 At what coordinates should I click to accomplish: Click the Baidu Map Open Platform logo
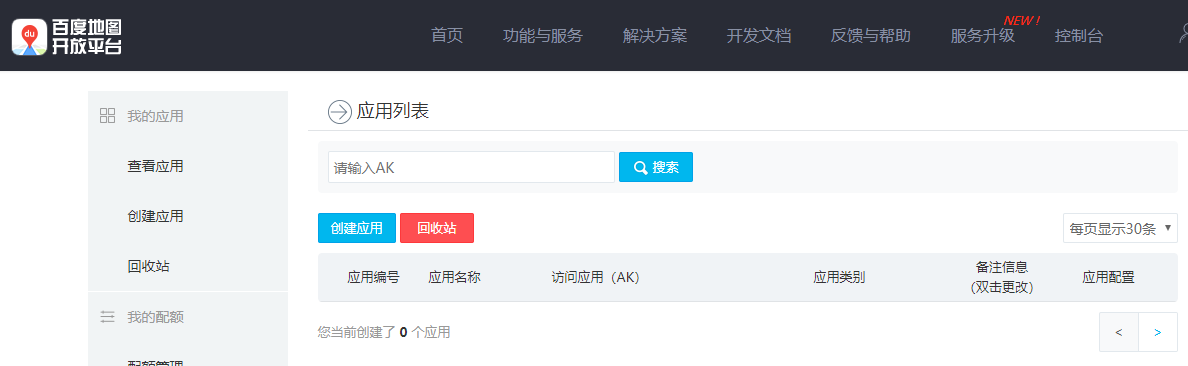point(67,36)
